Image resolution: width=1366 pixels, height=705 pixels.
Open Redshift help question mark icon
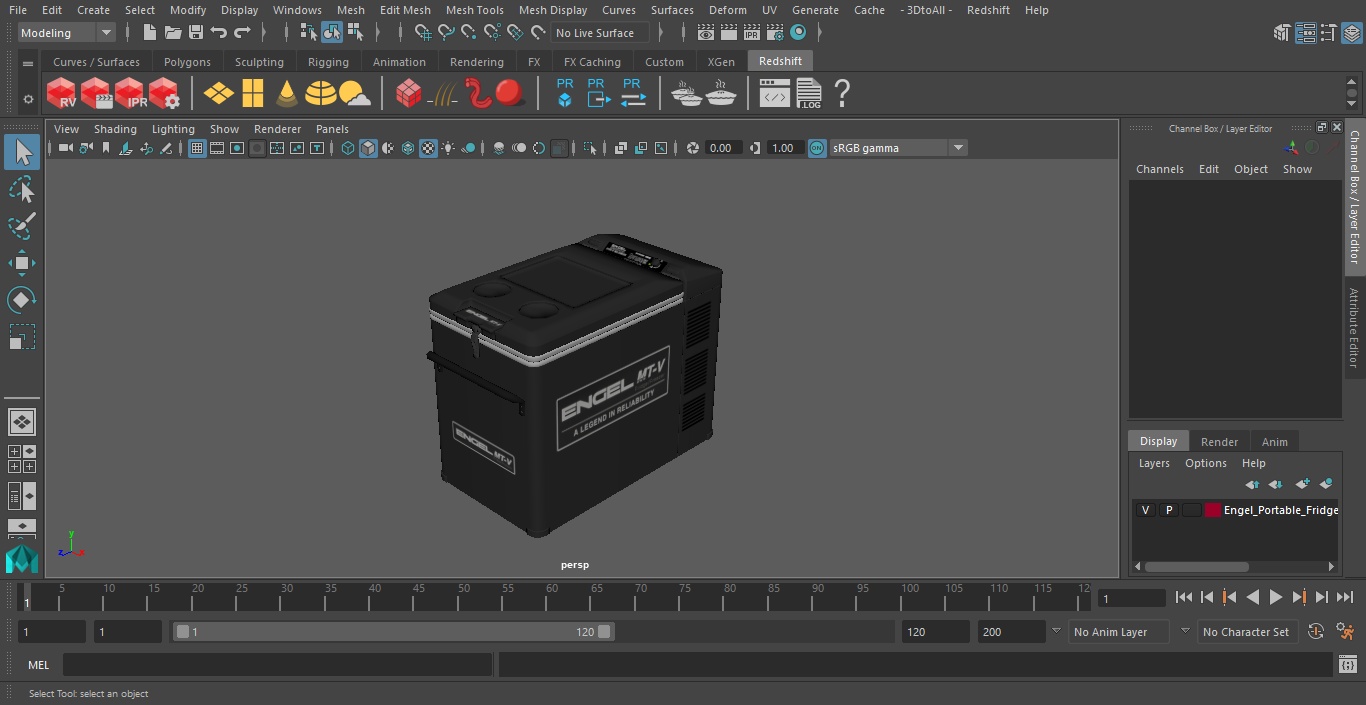tap(842, 93)
